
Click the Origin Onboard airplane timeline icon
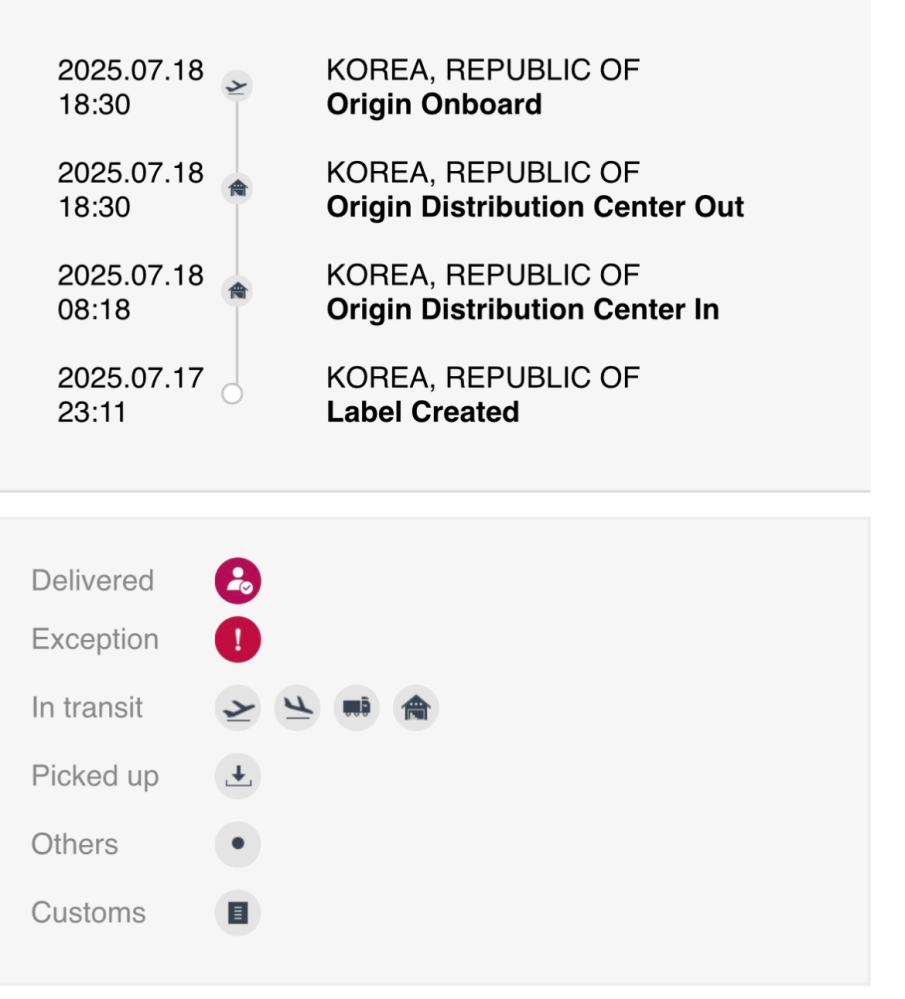click(237, 87)
